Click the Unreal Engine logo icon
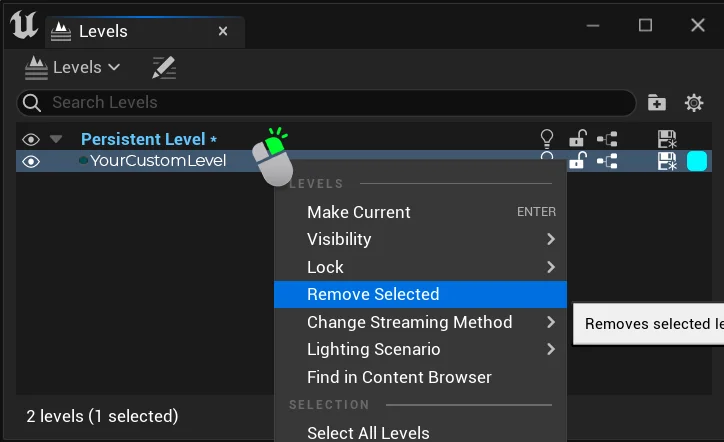Screen dimensions: 724x442 (25, 27)
